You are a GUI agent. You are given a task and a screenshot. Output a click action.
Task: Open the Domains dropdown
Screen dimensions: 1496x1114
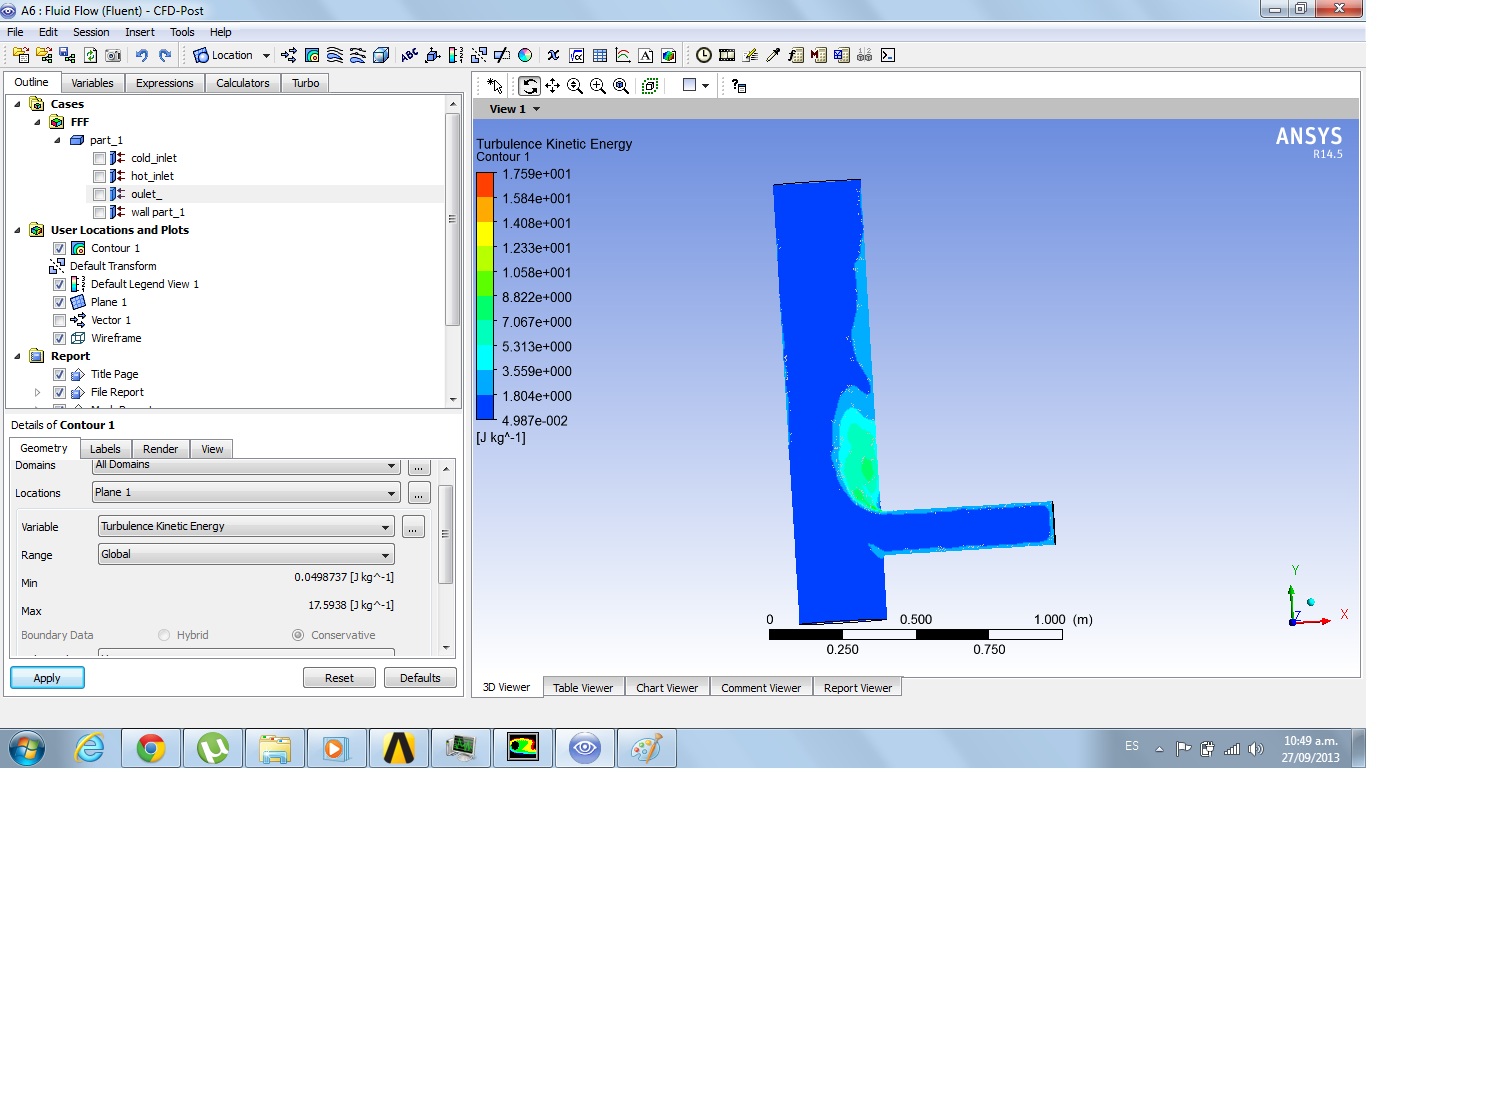246,465
